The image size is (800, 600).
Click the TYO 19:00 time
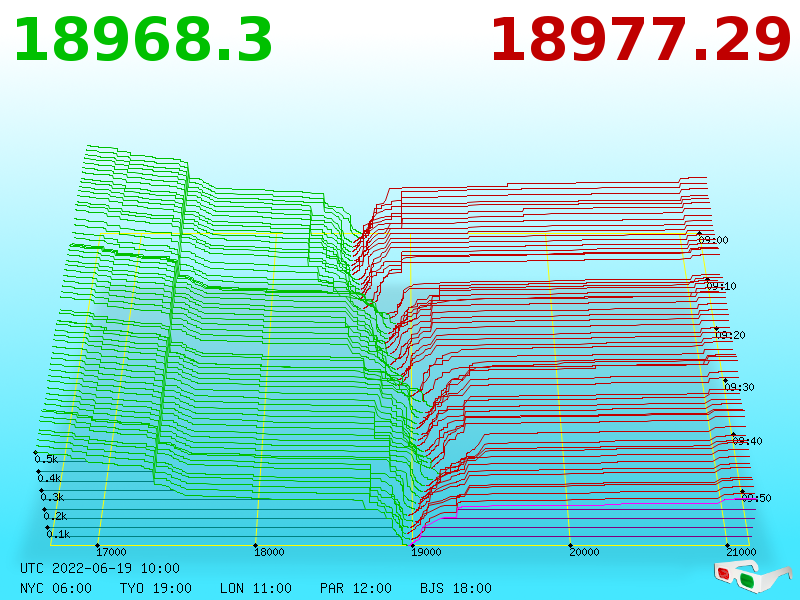coord(156,588)
